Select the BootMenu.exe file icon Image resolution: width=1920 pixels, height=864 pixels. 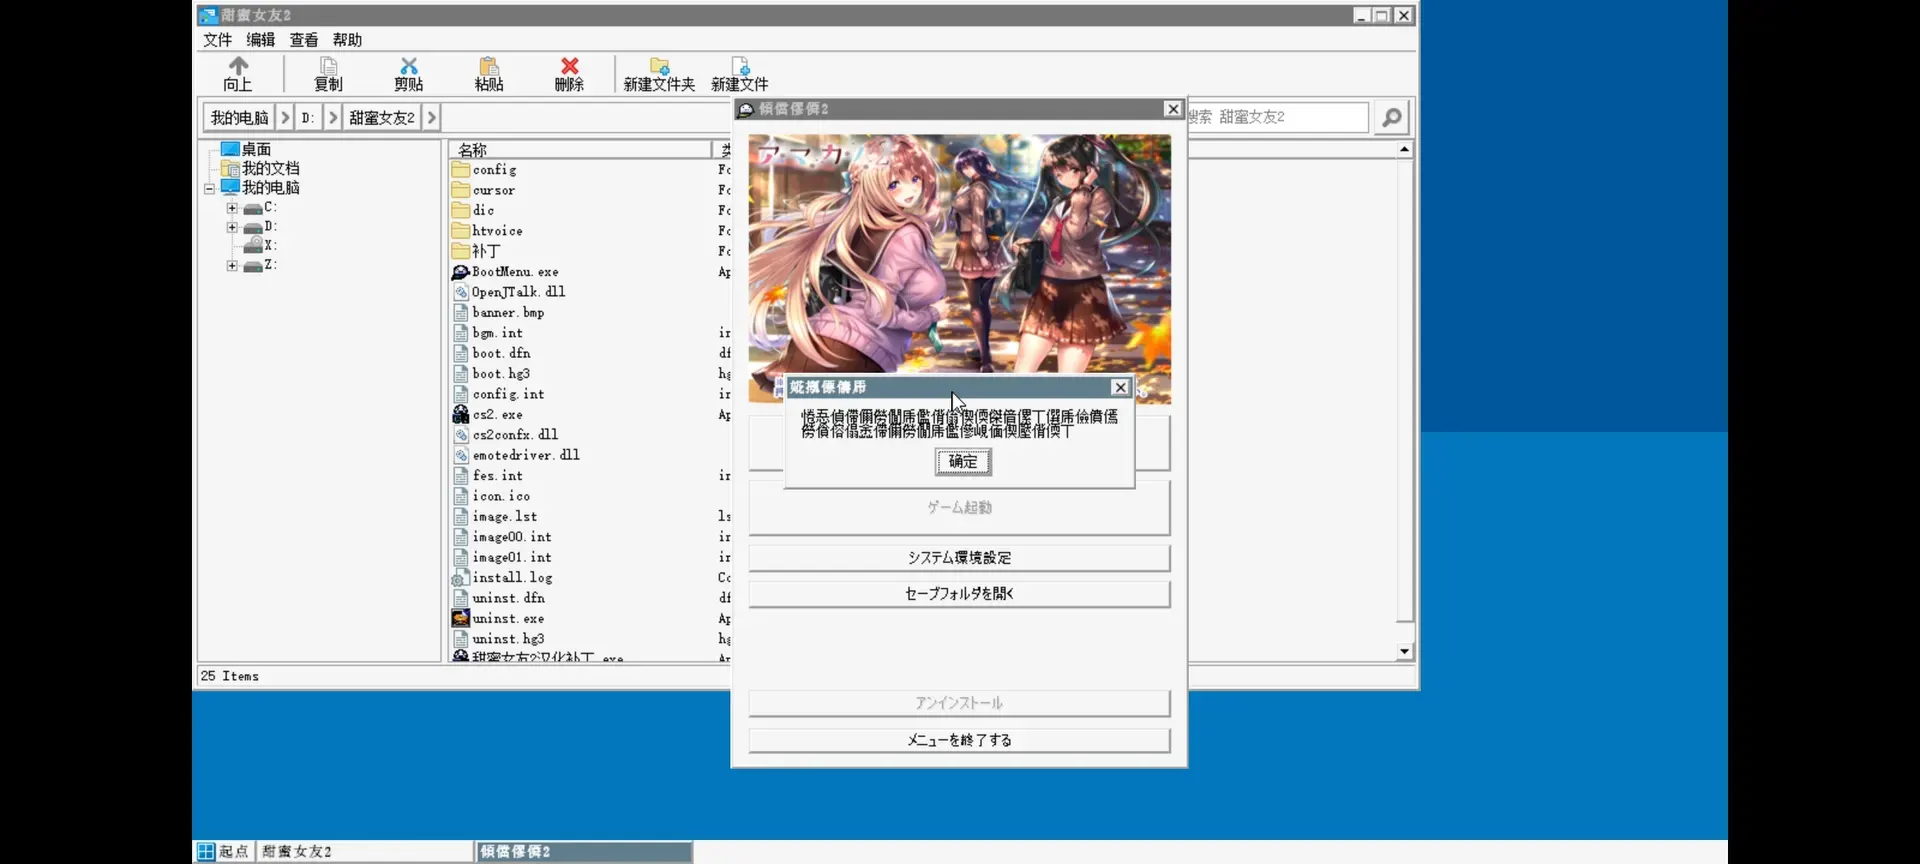point(460,271)
